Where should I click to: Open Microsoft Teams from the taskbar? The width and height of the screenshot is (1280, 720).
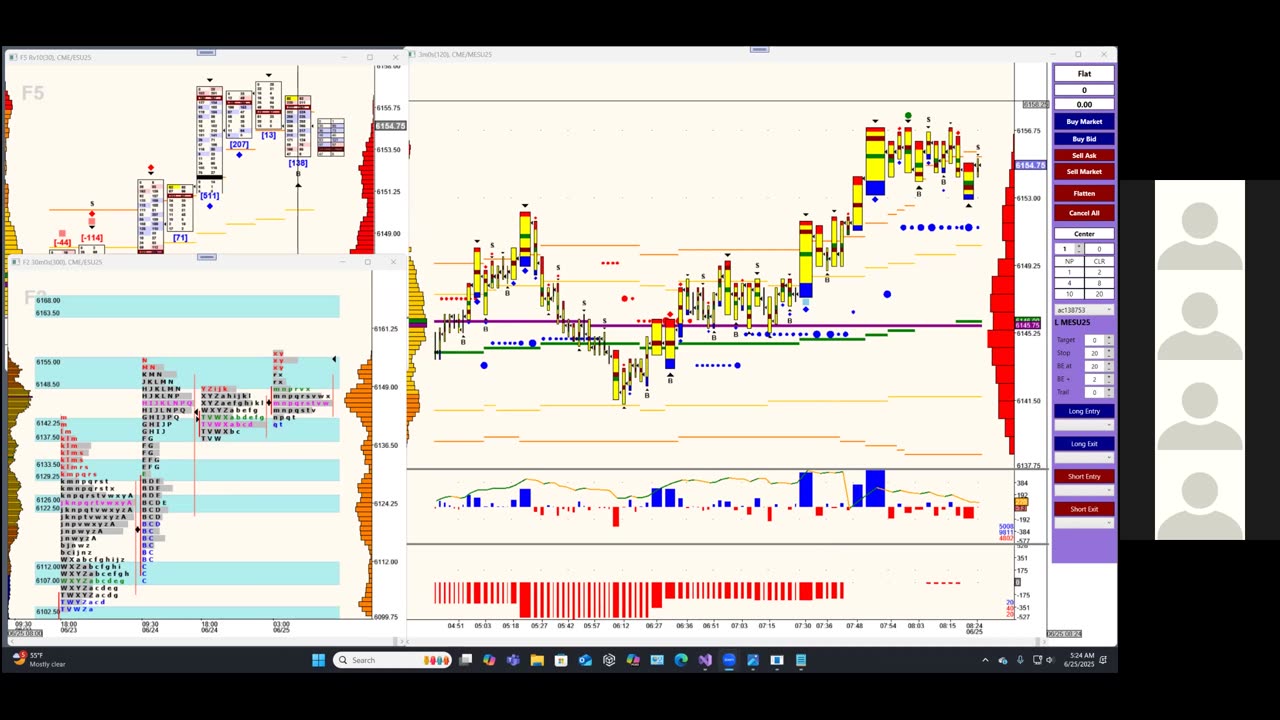pos(513,660)
